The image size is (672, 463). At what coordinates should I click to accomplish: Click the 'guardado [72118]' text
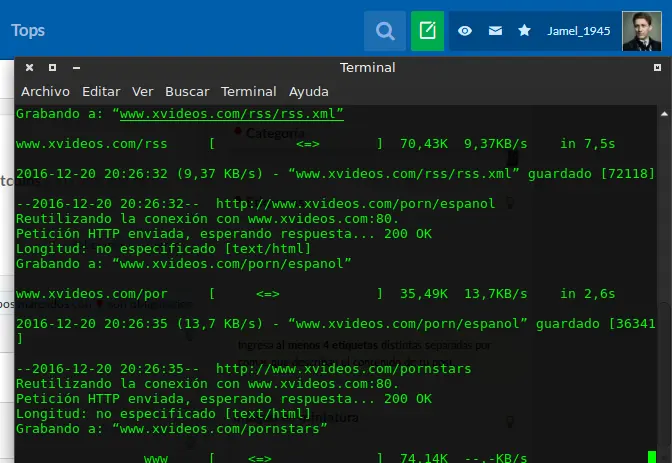point(591,174)
